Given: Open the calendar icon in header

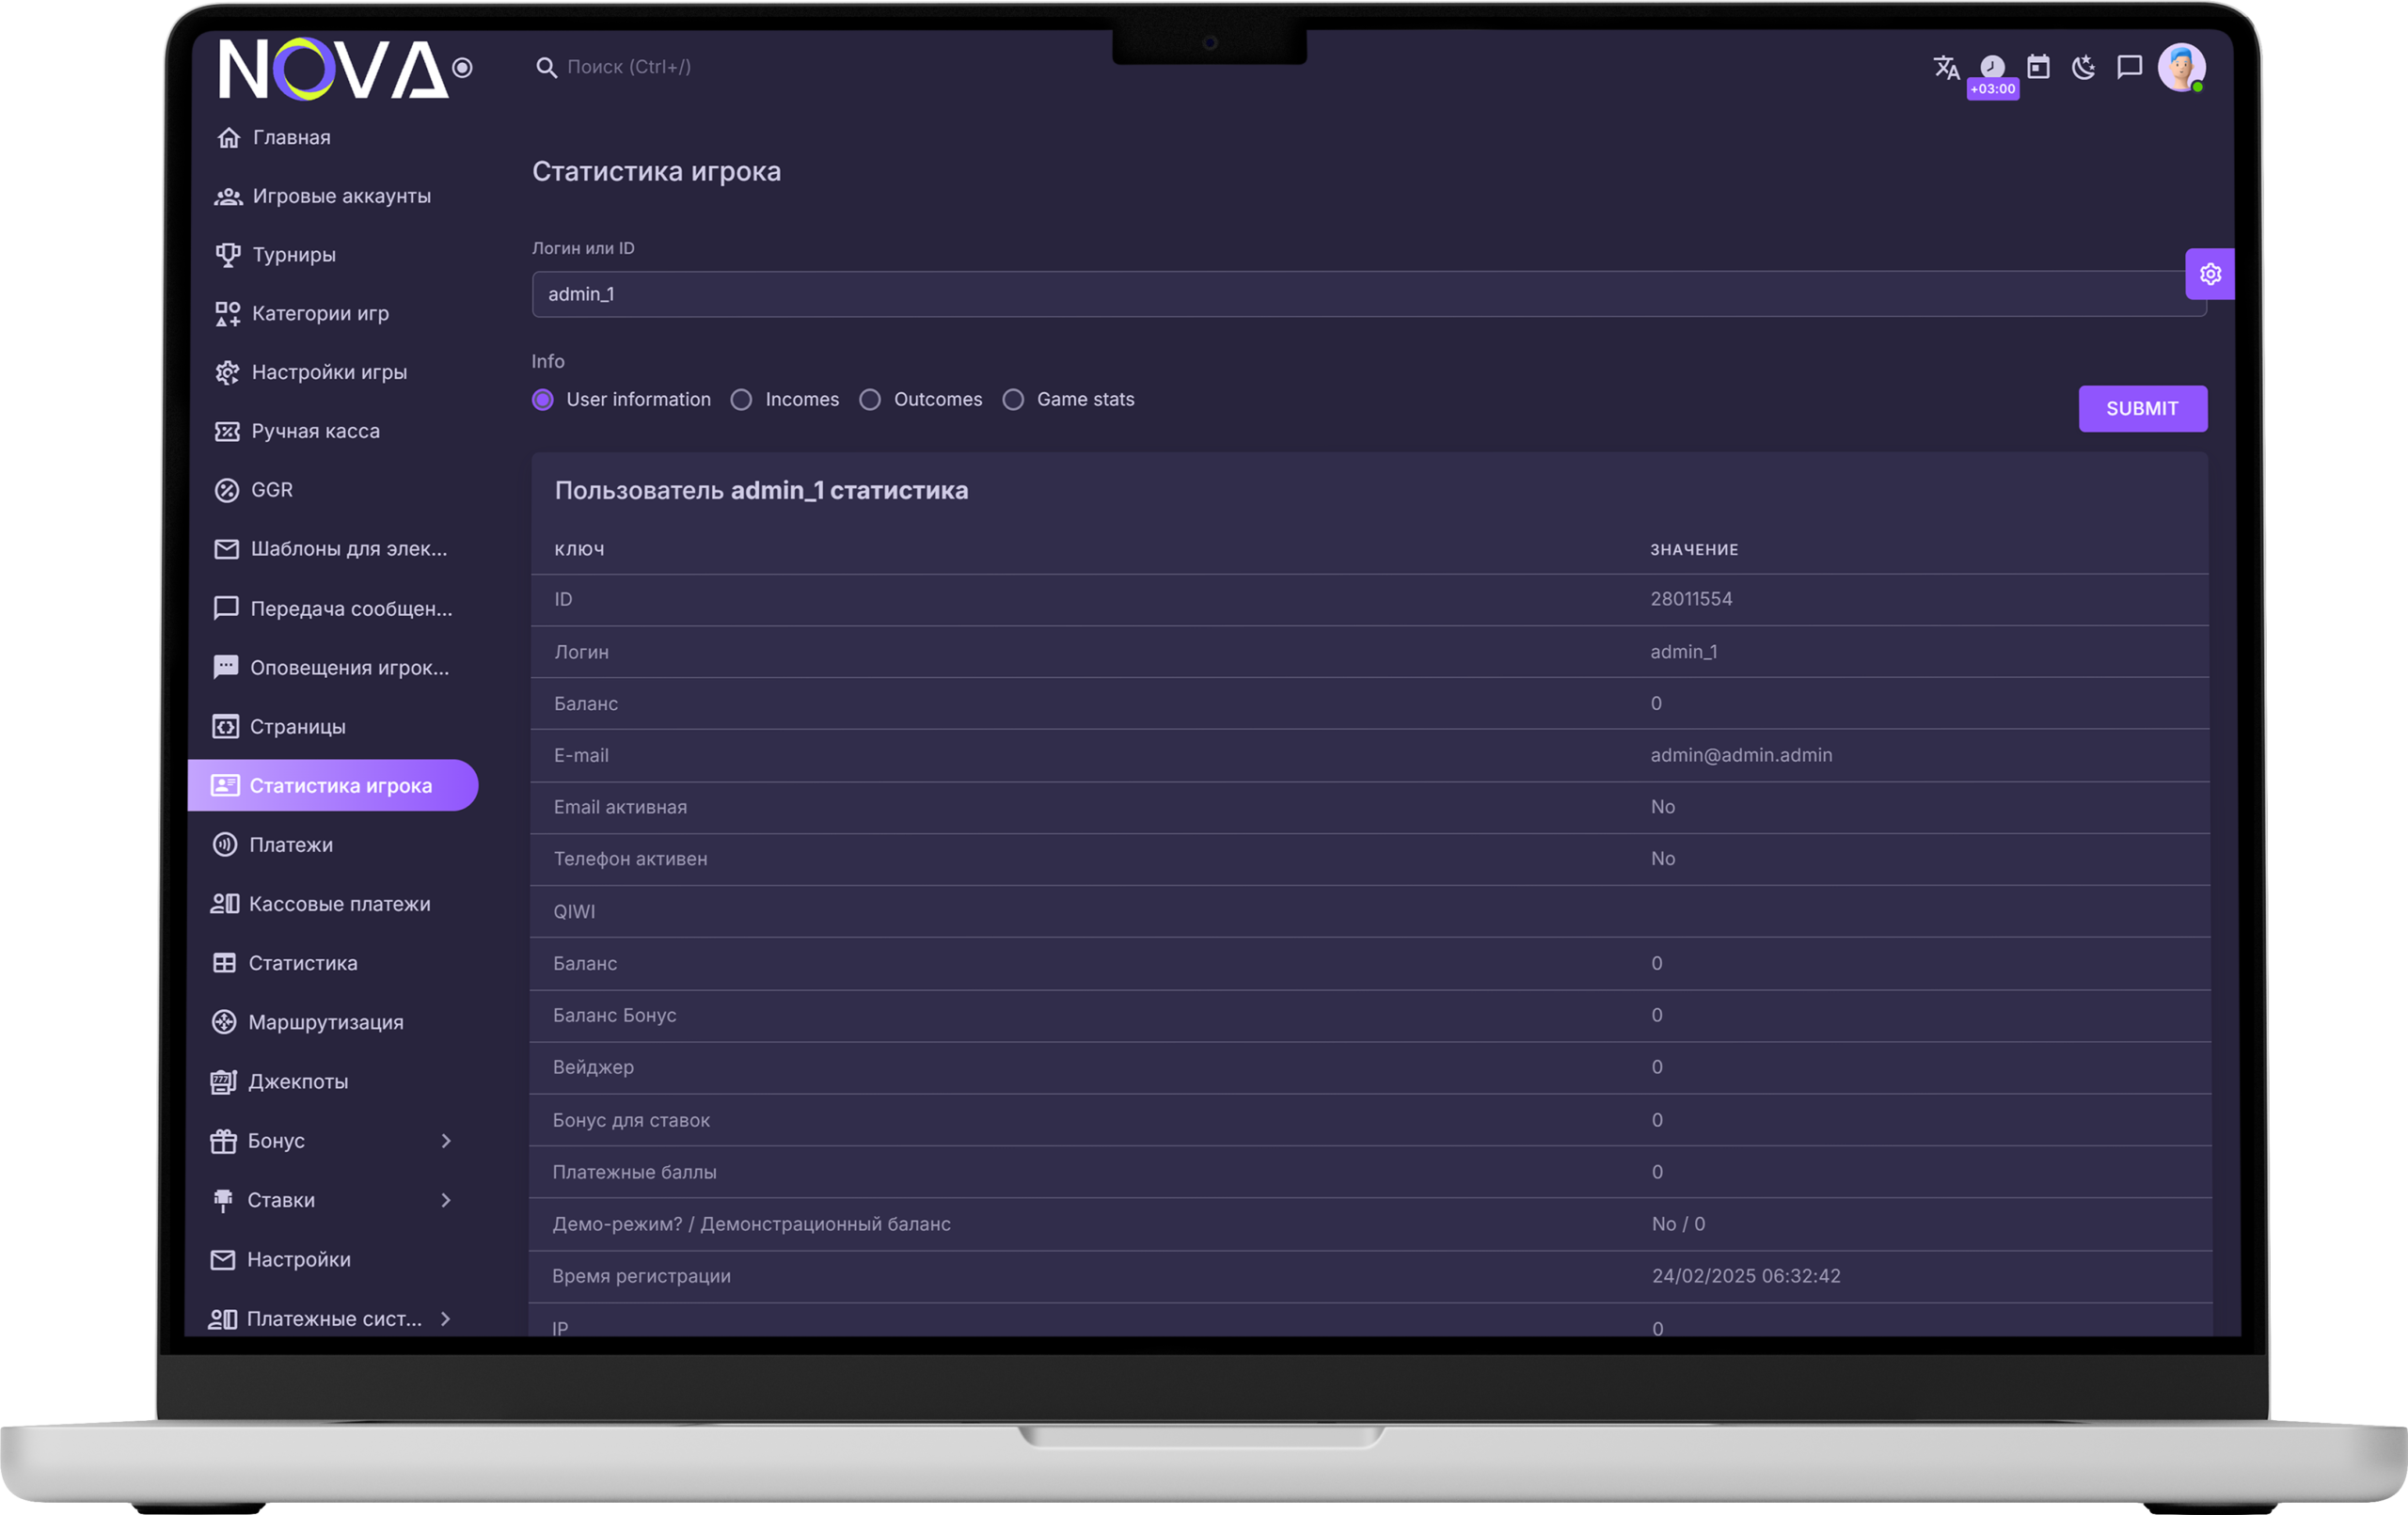Looking at the screenshot, I should click(x=2038, y=67).
